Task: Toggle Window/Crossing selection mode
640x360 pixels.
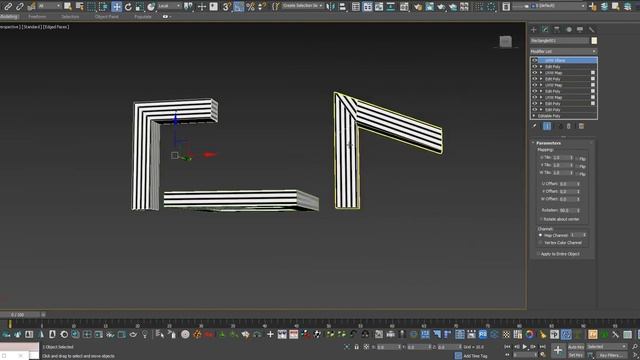Action: point(103,7)
